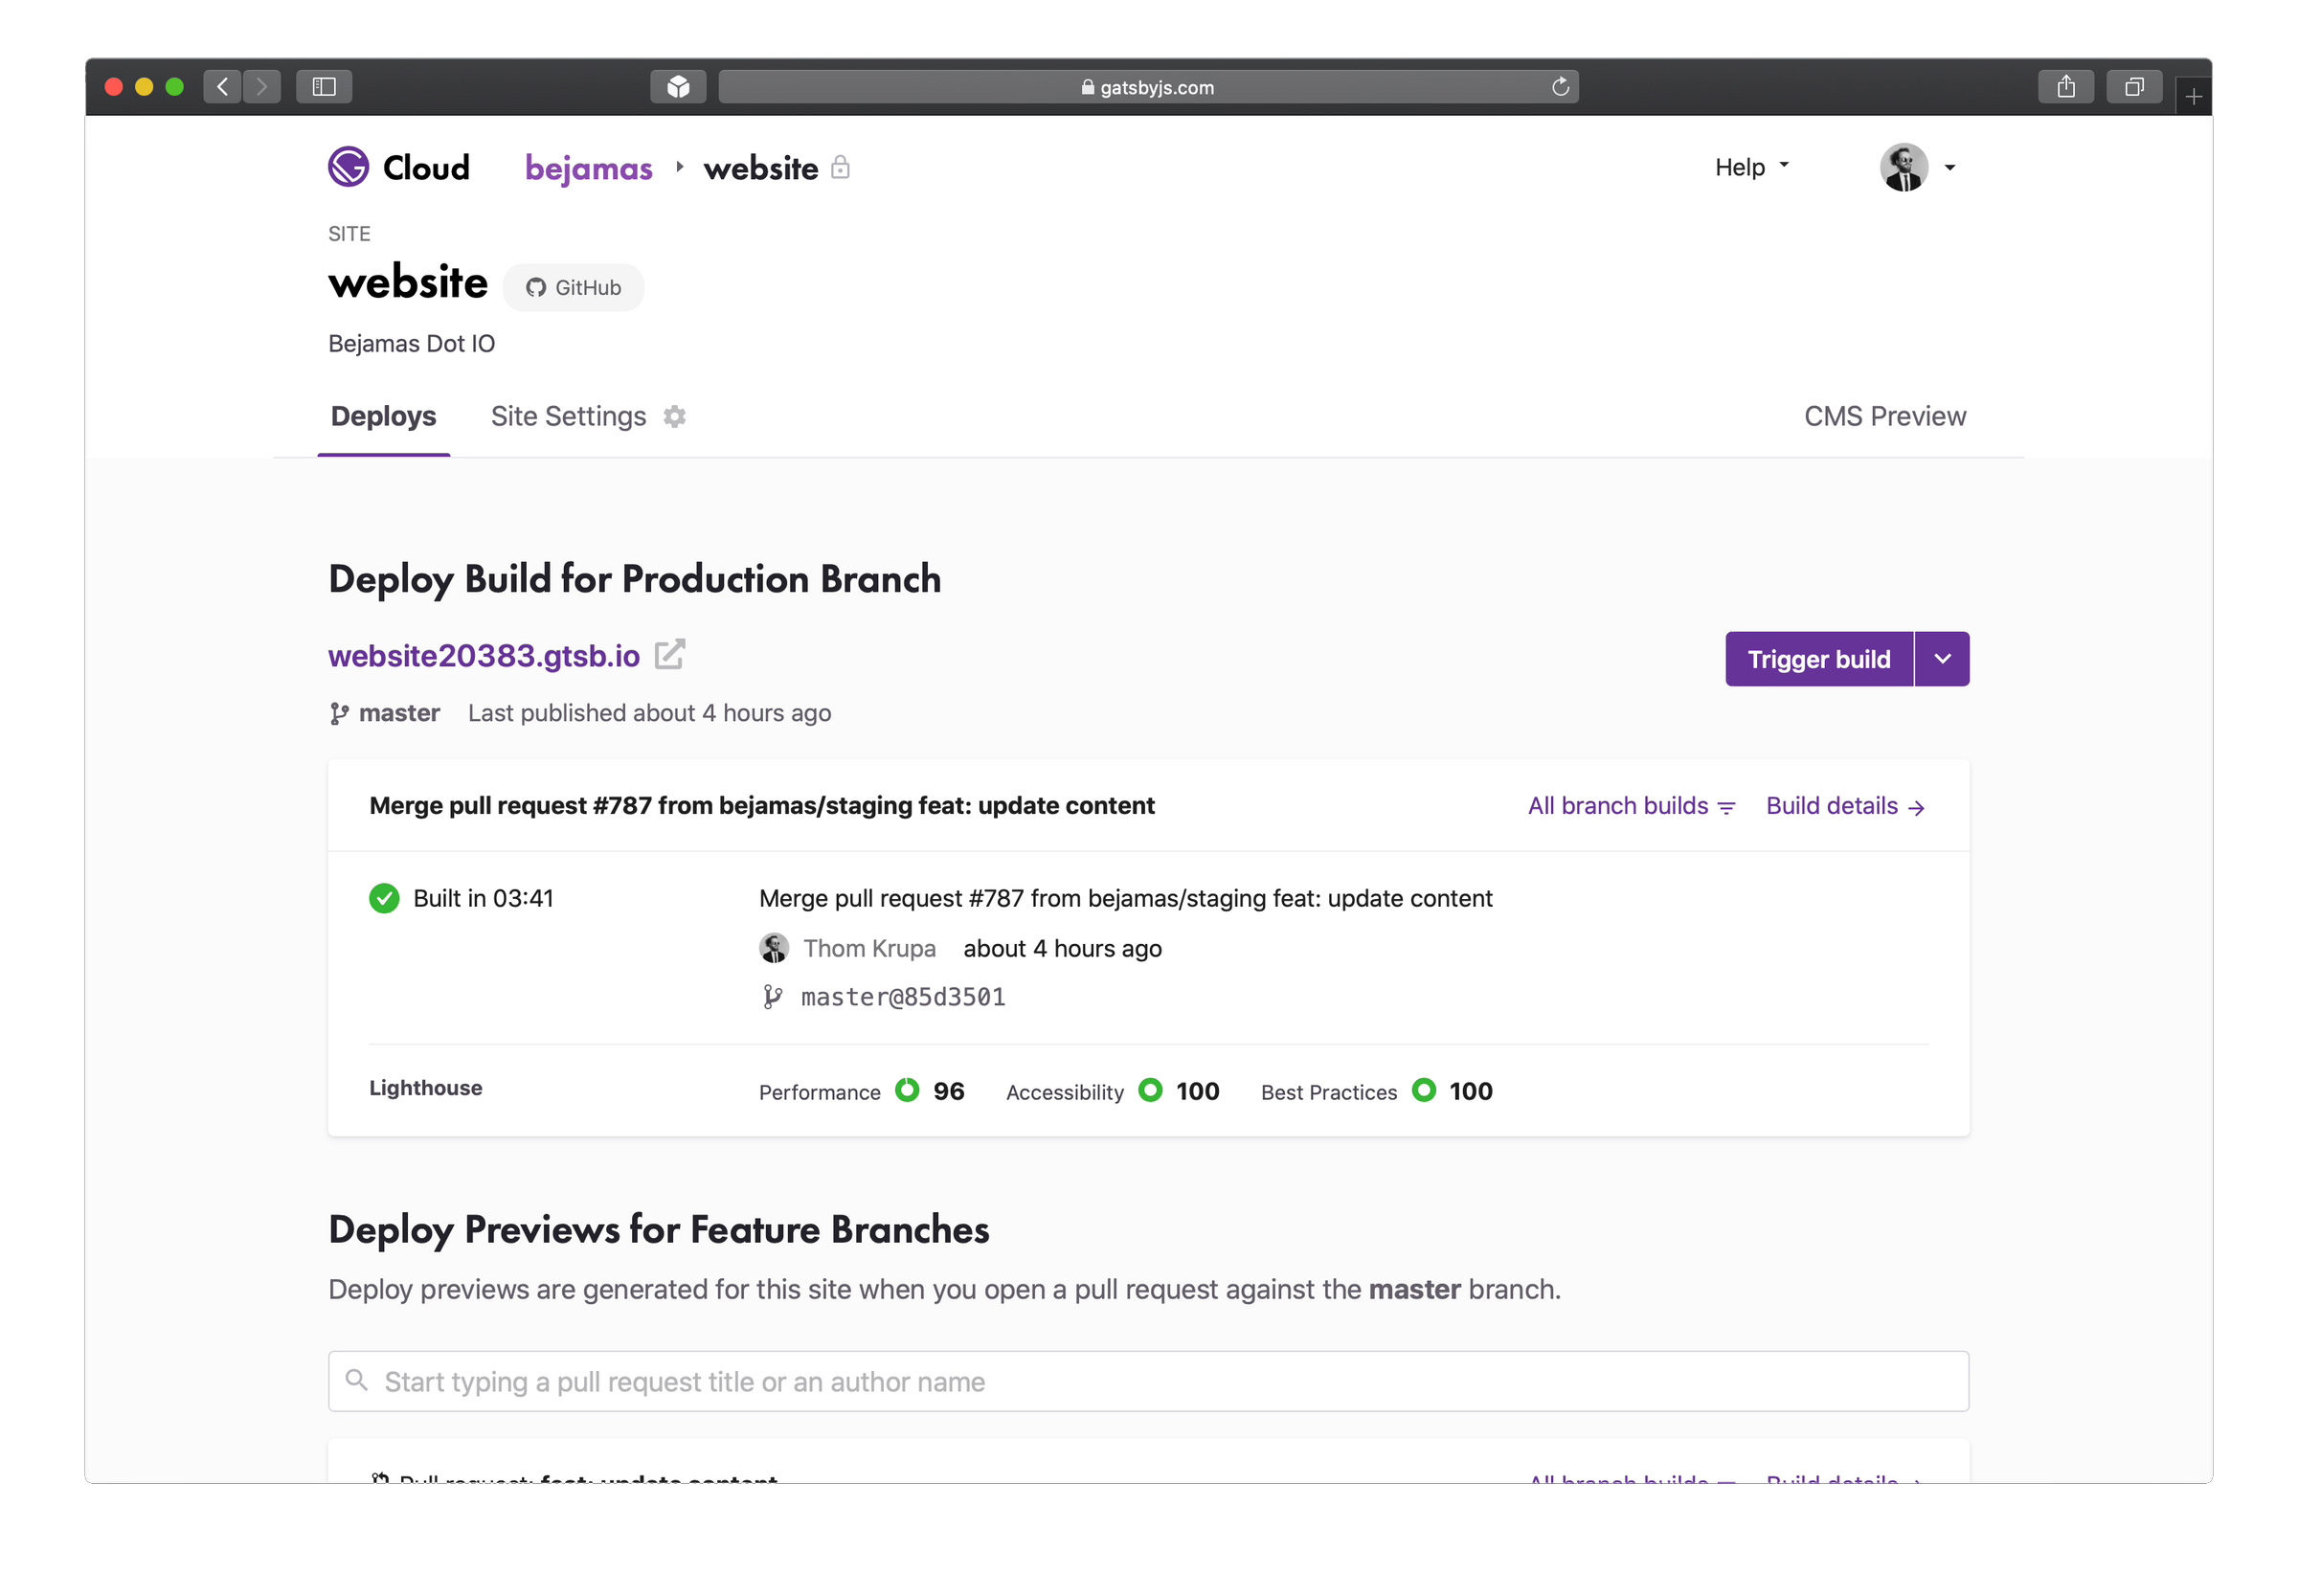Open Build details link for production build
2298x1596 pixels.
1844,806
